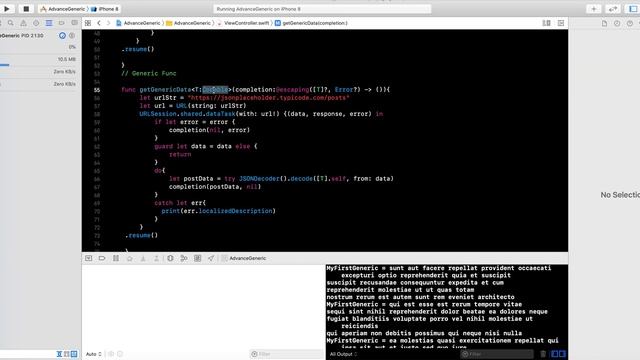The width and height of the screenshot is (640, 360).
Task: Choose the iPhone 8 run destination
Action: coord(105,9)
